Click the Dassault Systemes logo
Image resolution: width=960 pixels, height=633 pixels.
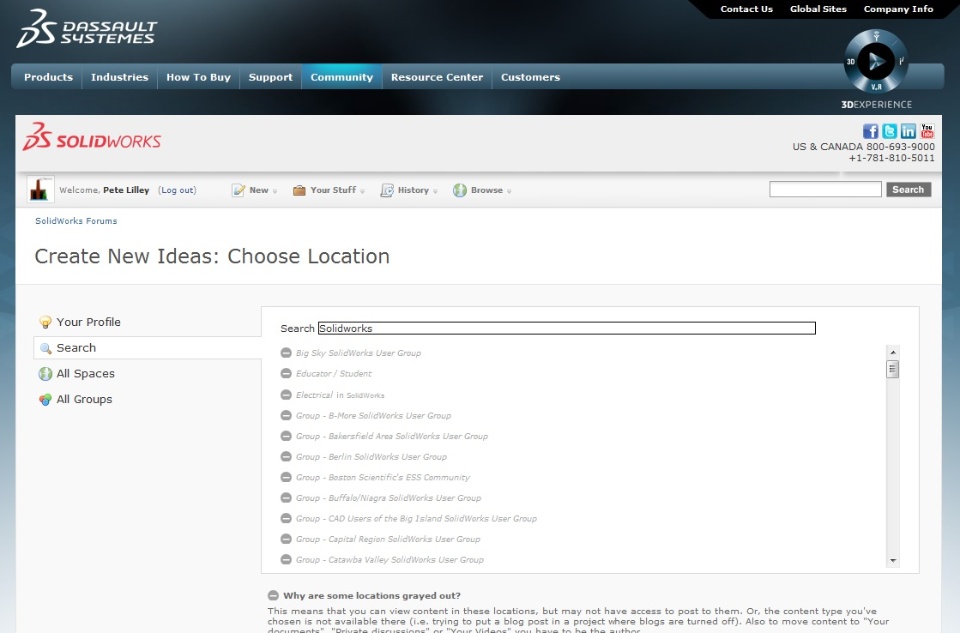coord(87,29)
